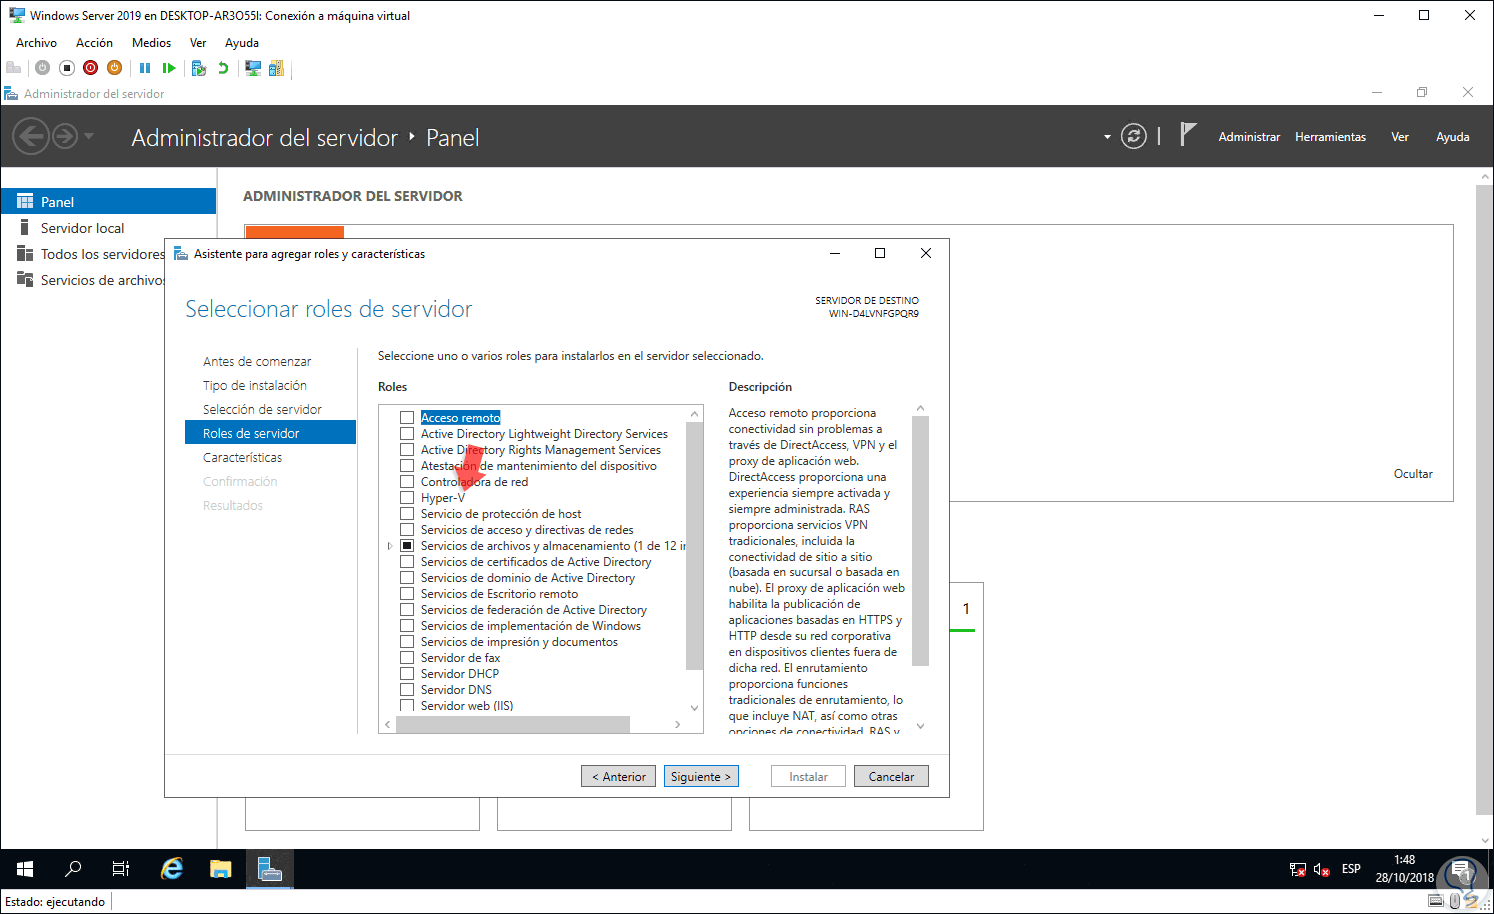Click Siguiente to continue the wizard

[701, 777]
